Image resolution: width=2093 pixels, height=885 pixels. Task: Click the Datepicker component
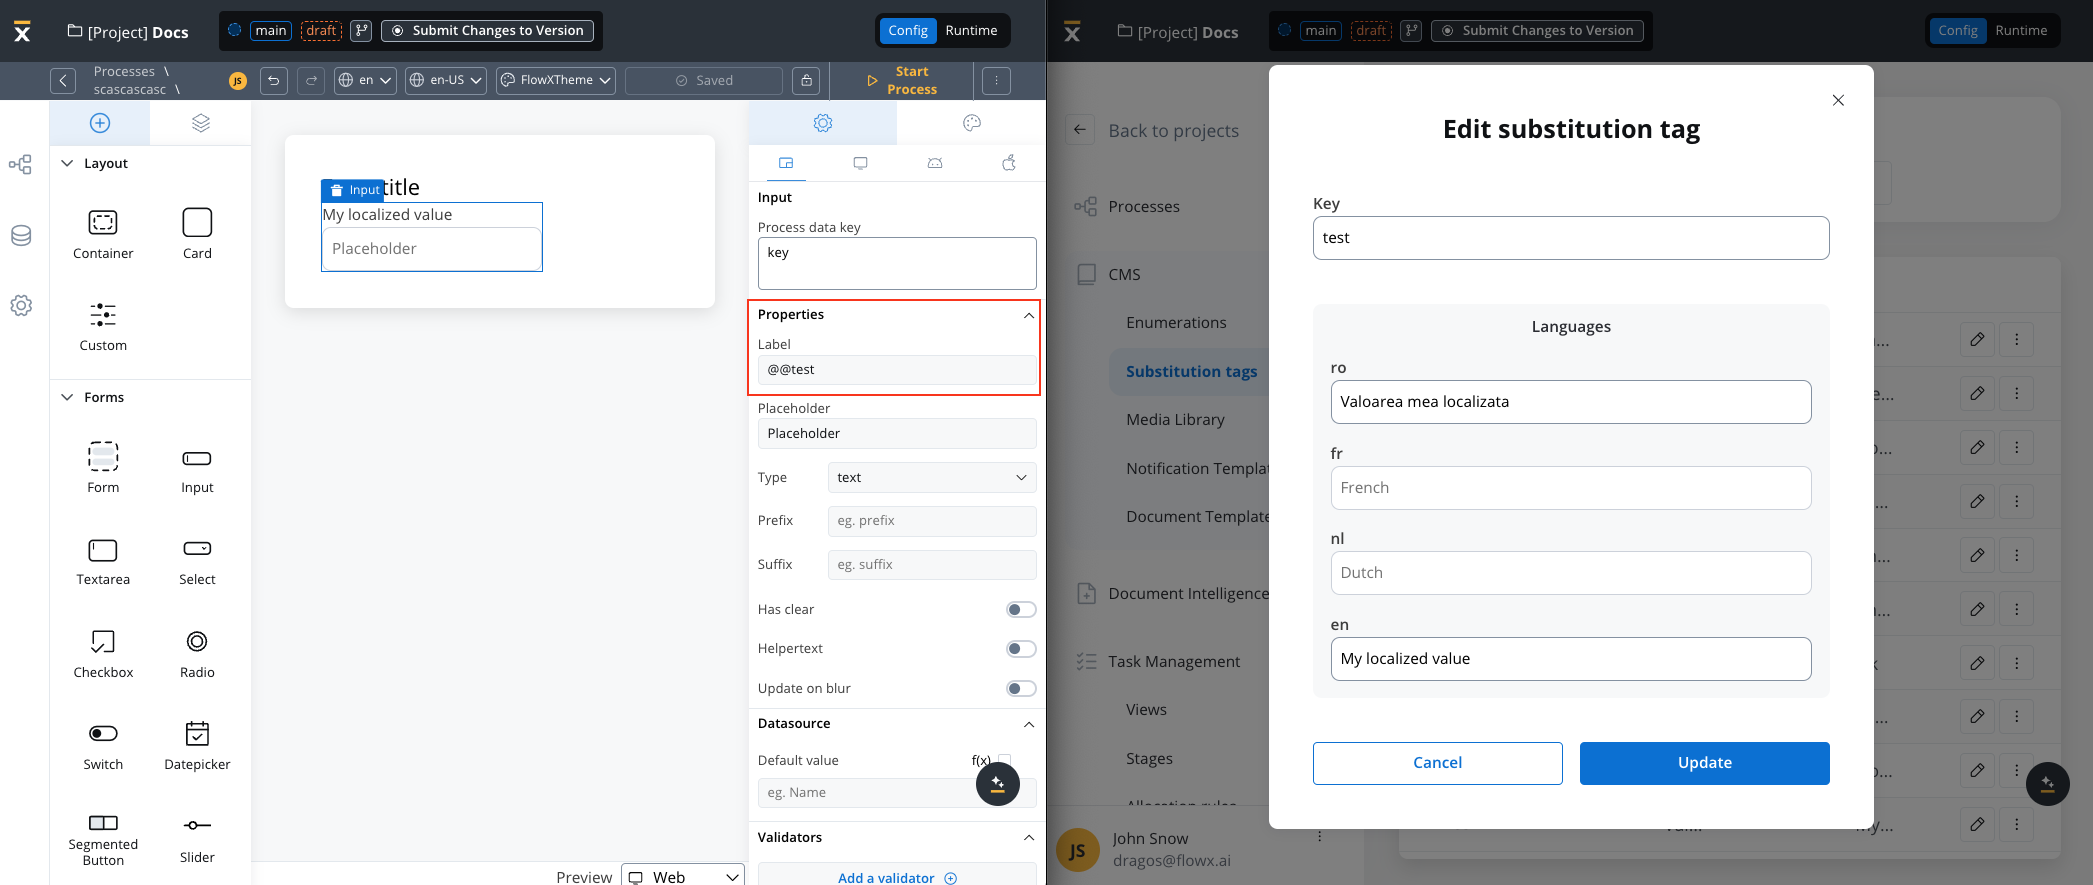(x=197, y=746)
